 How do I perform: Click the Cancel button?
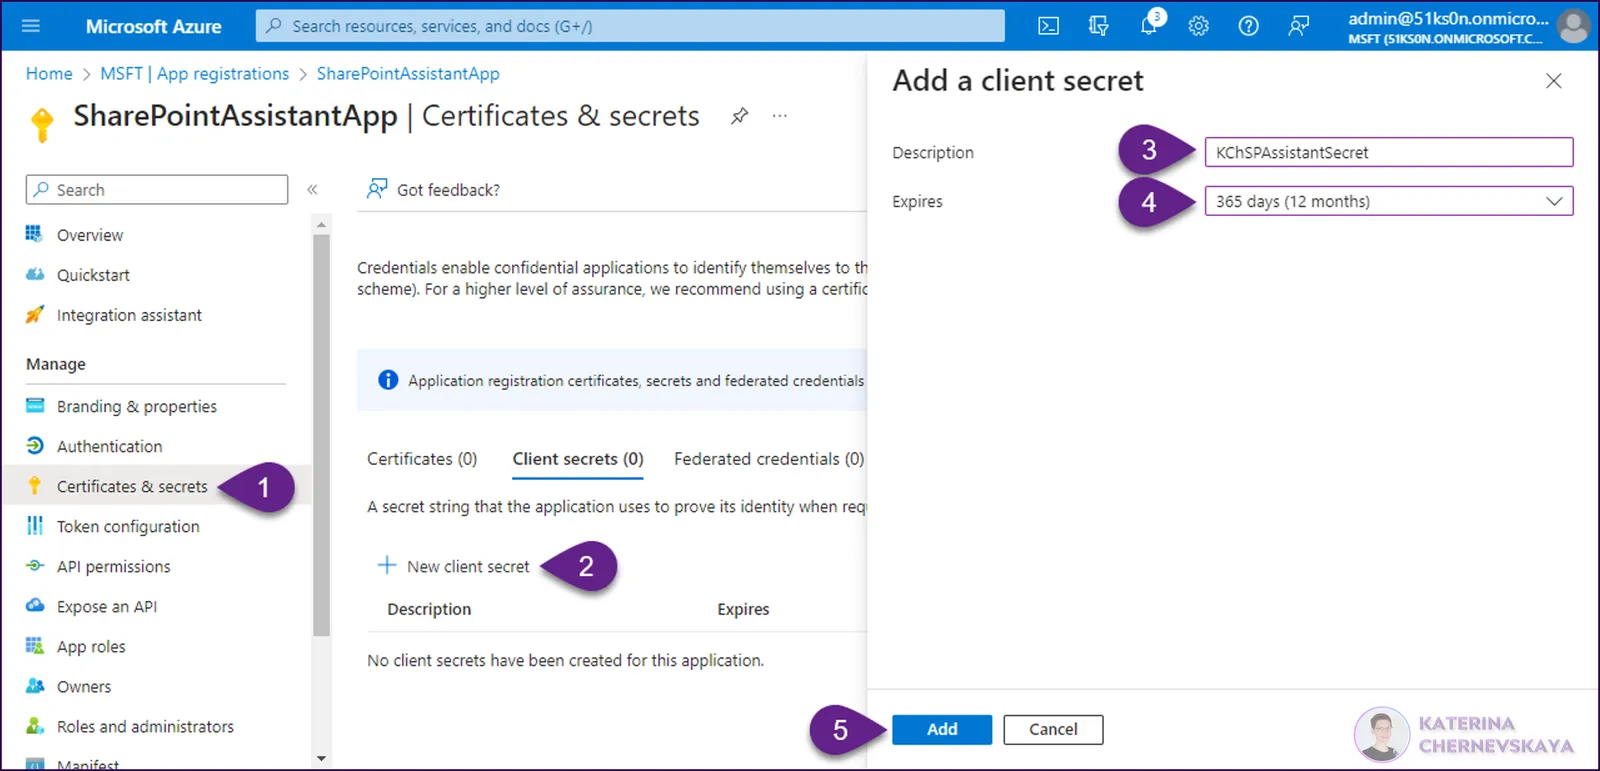[x=1053, y=729]
